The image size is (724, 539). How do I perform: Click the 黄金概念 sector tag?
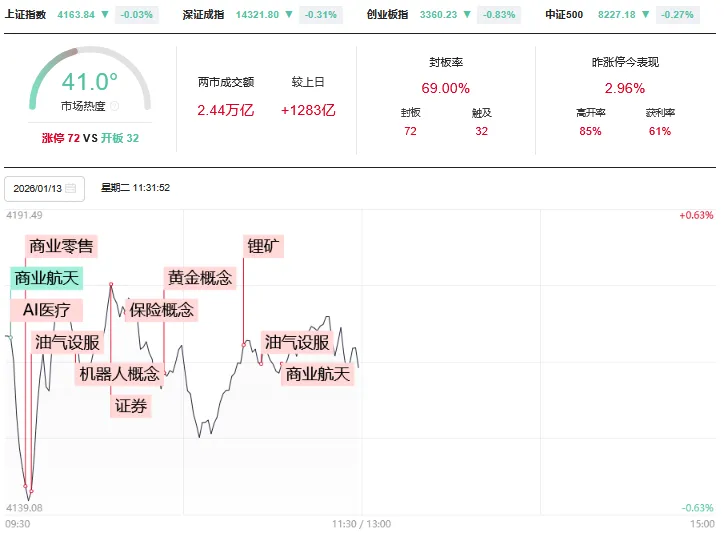(x=199, y=278)
